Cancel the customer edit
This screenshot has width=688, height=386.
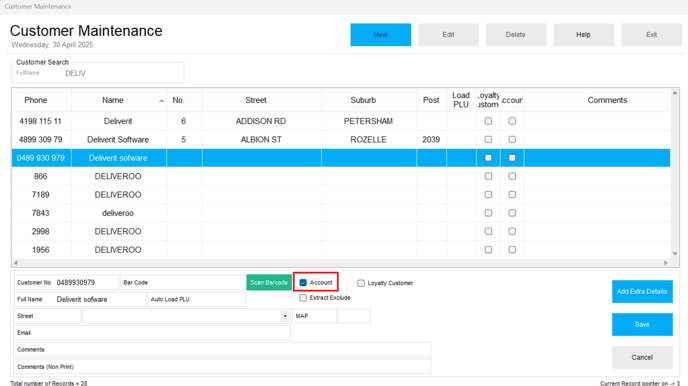tap(642, 357)
